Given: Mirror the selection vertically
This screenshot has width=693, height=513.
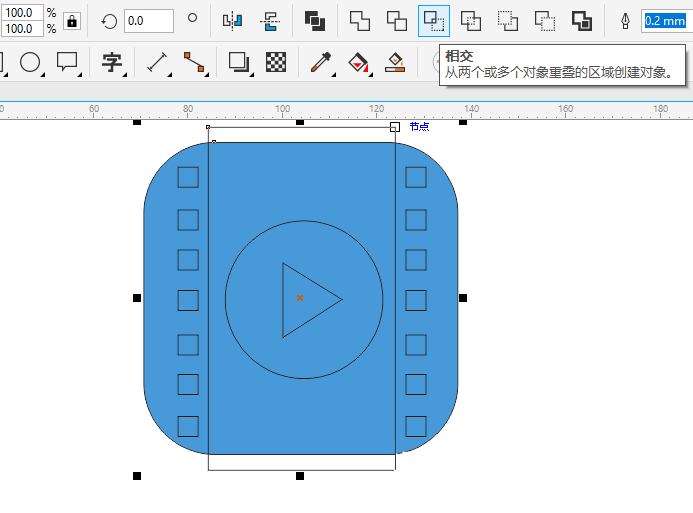Looking at the screenshot, I should click(x=269, y=21).
